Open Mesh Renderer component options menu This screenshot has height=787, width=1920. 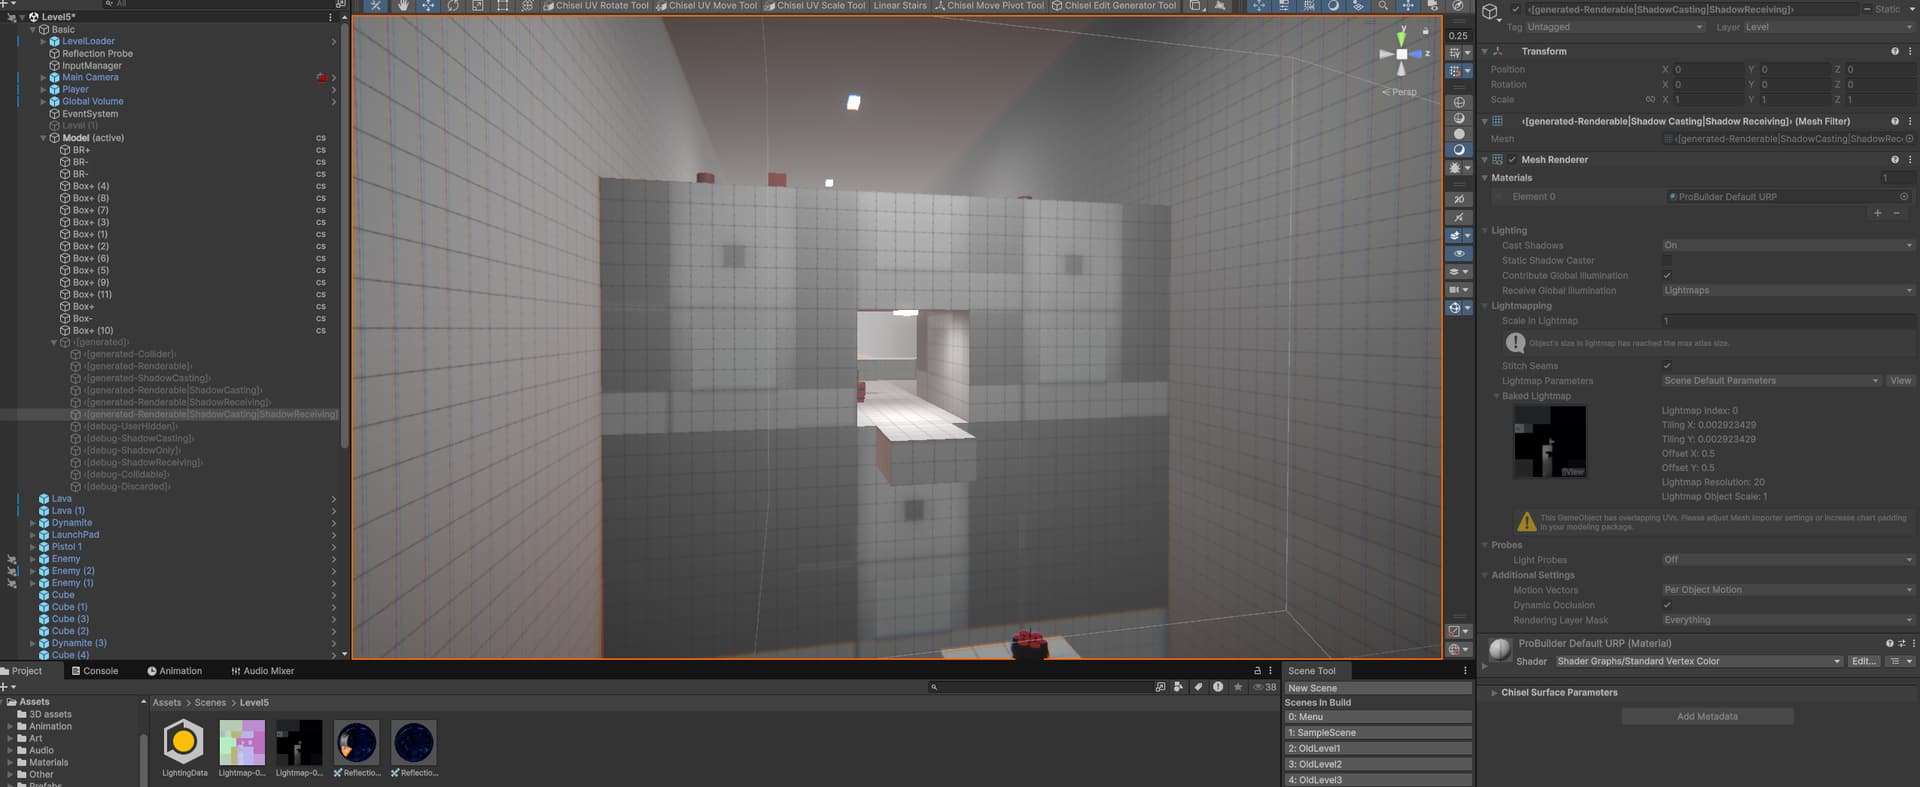coord(1910,159)
